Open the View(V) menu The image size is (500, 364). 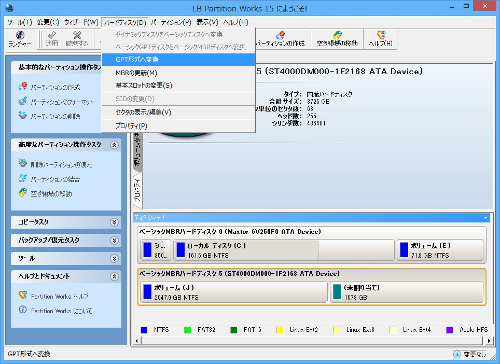207,22
